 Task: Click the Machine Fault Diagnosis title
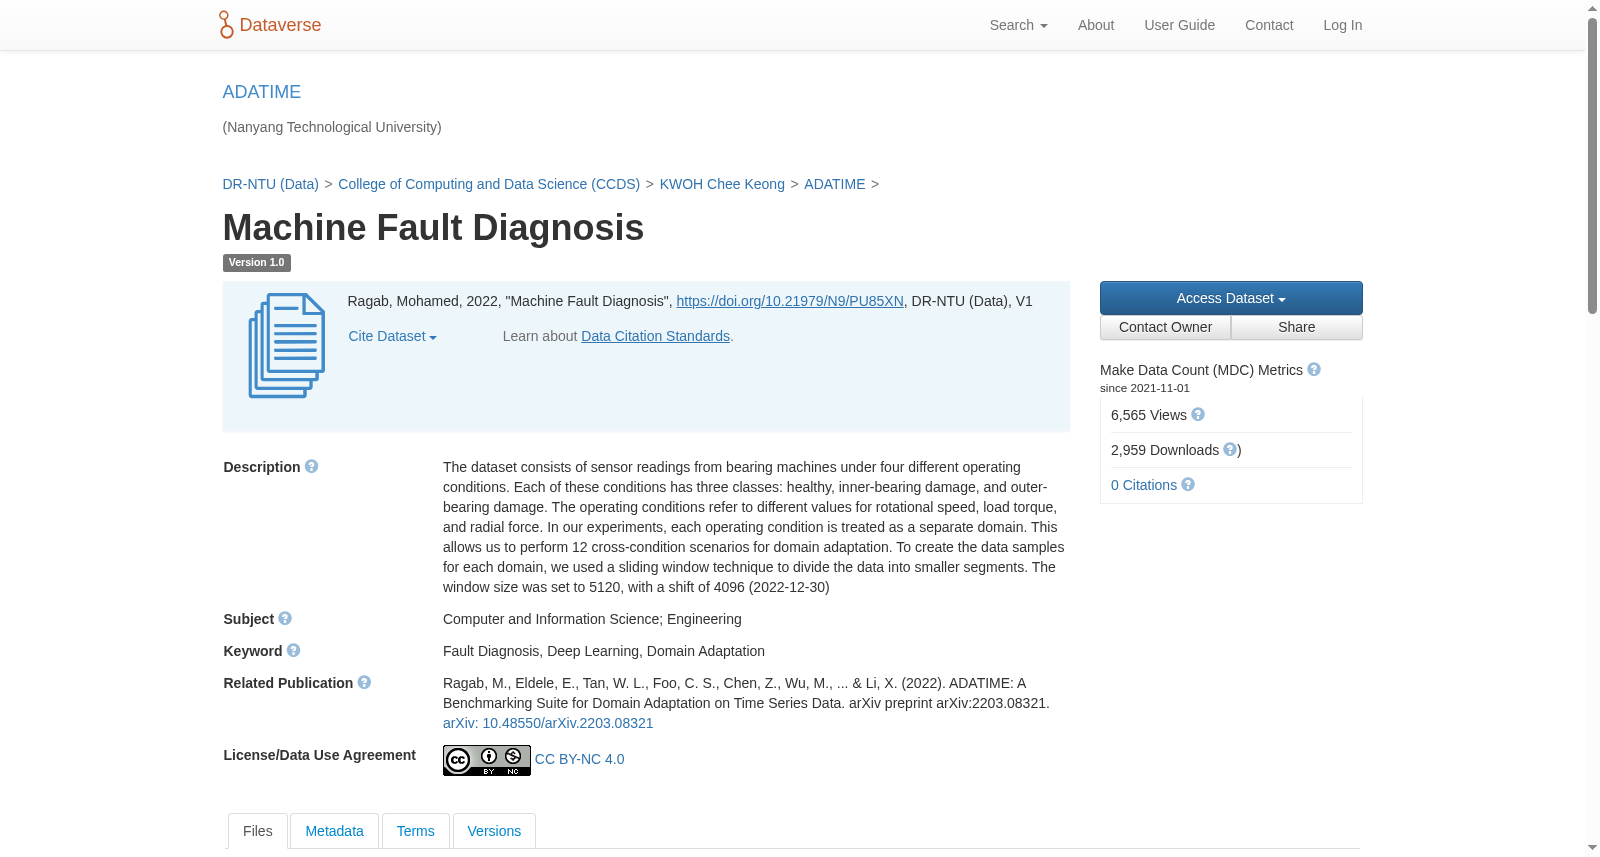433,228
